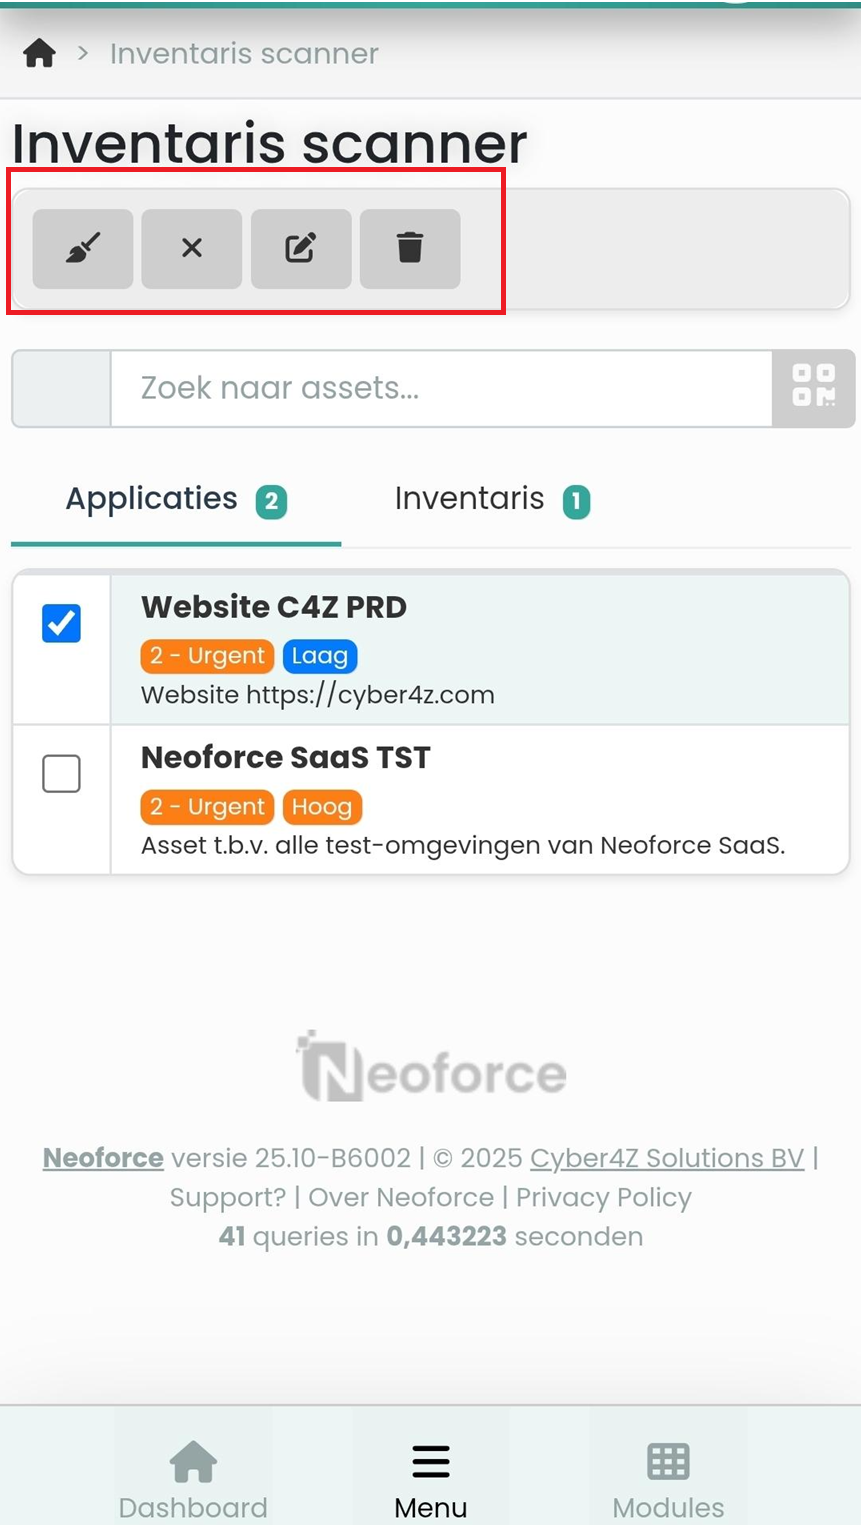Click the edit pencil icon button
The width and height of the screenshot is (861, 1525).
tap(301, 248)
